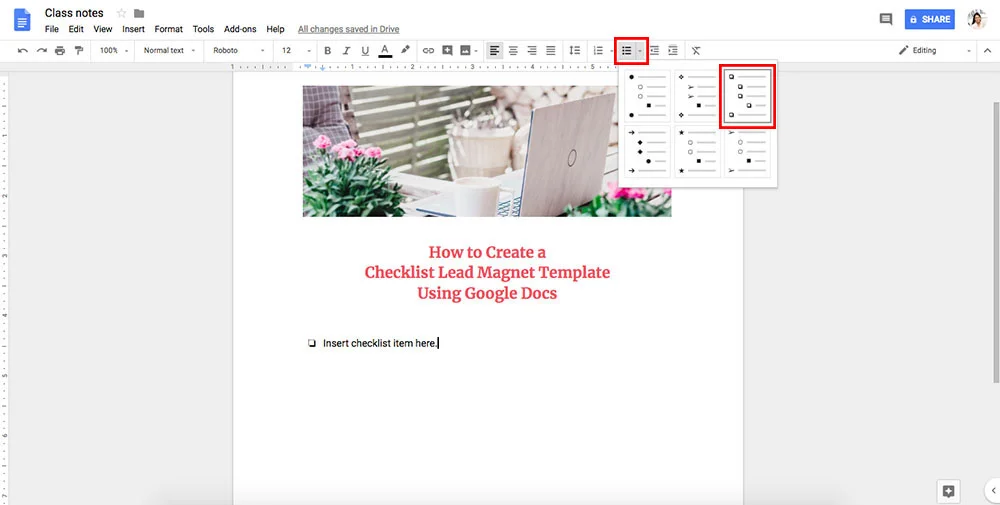Click the Insert image icon
The width and height of the screenshot is (1000, 505).
pos(465,50)
